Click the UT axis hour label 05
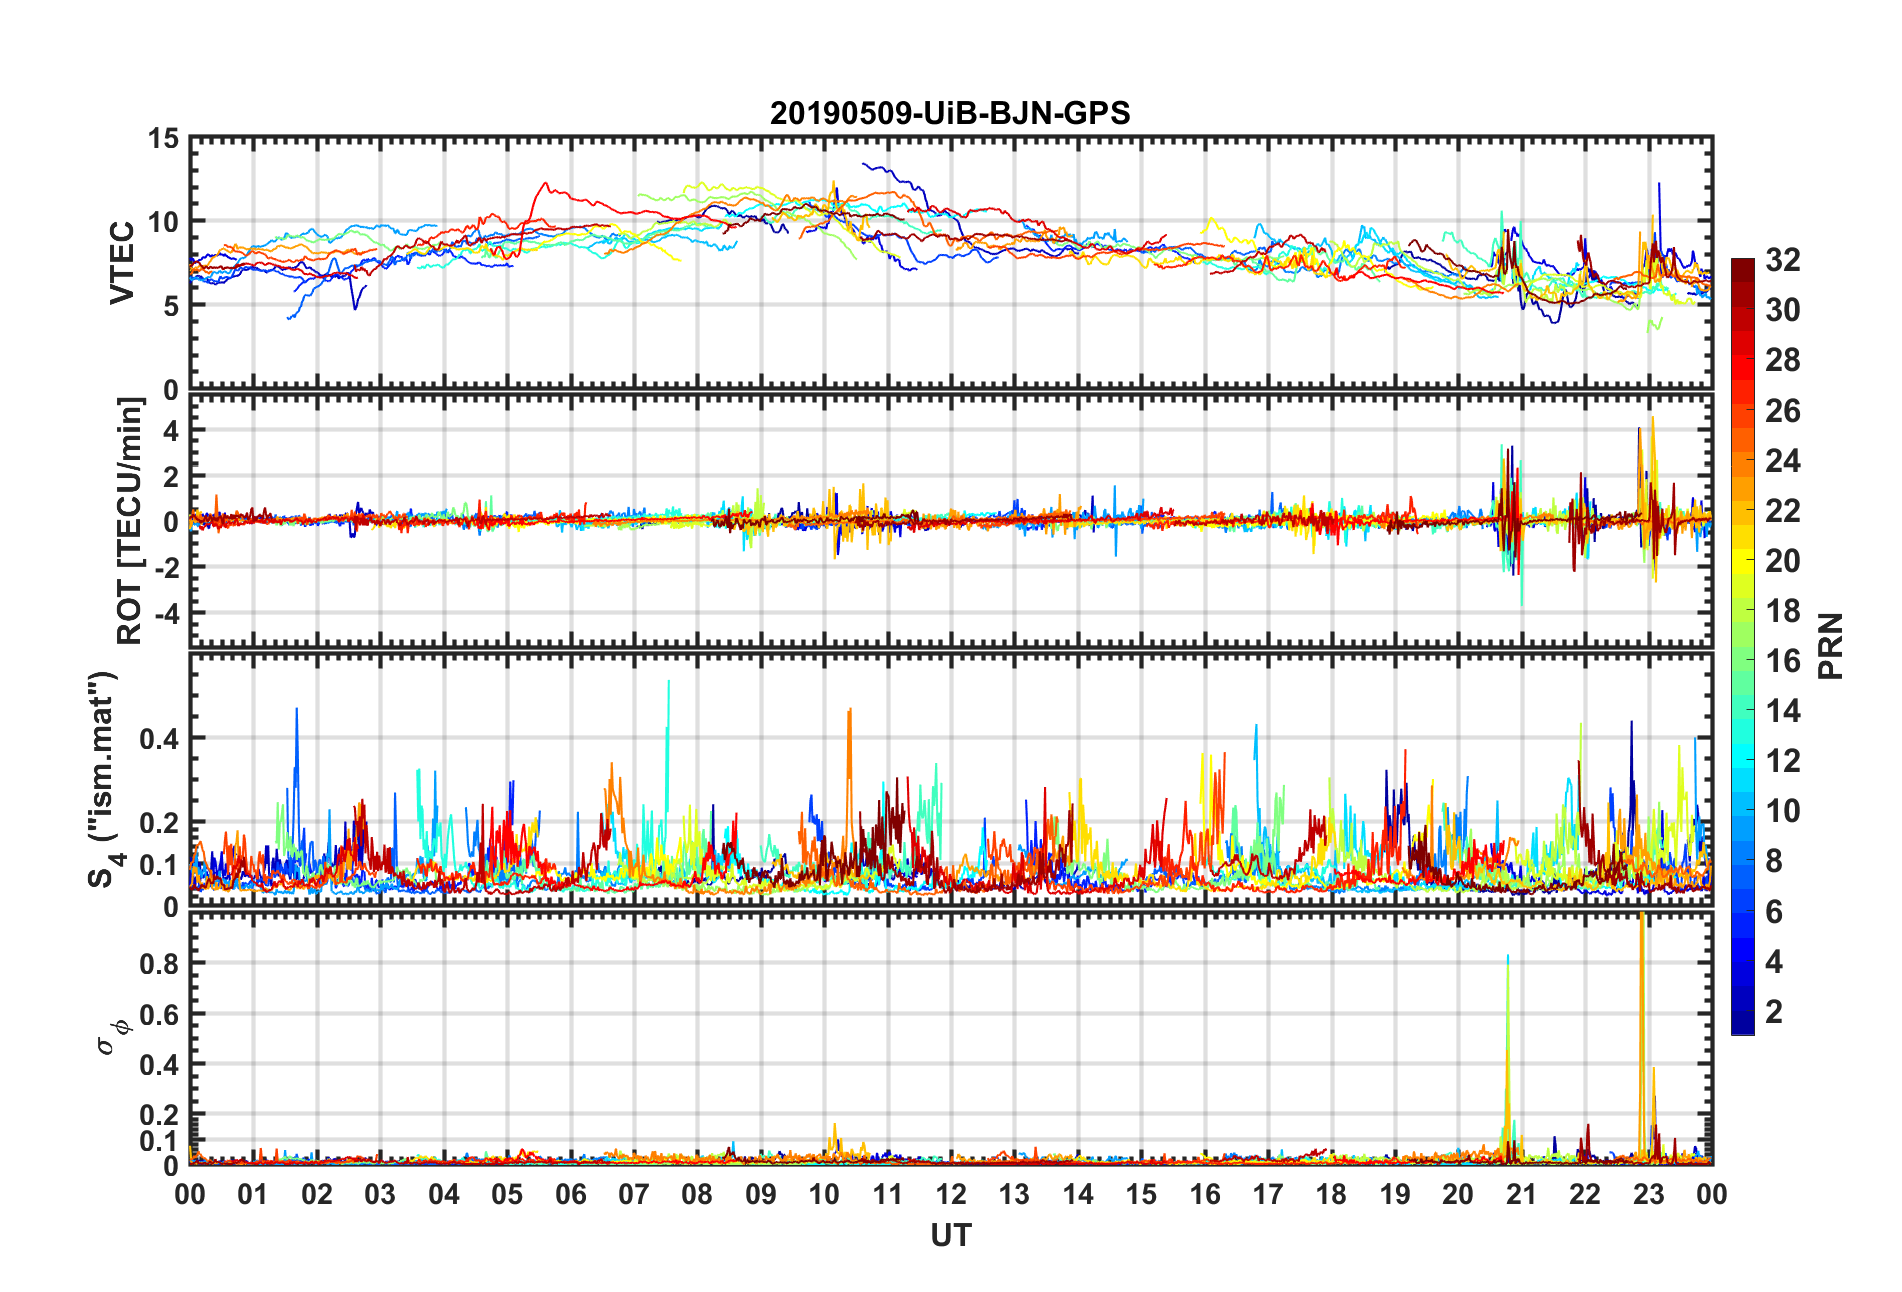1902x1292 pixels. (507, 1194)
